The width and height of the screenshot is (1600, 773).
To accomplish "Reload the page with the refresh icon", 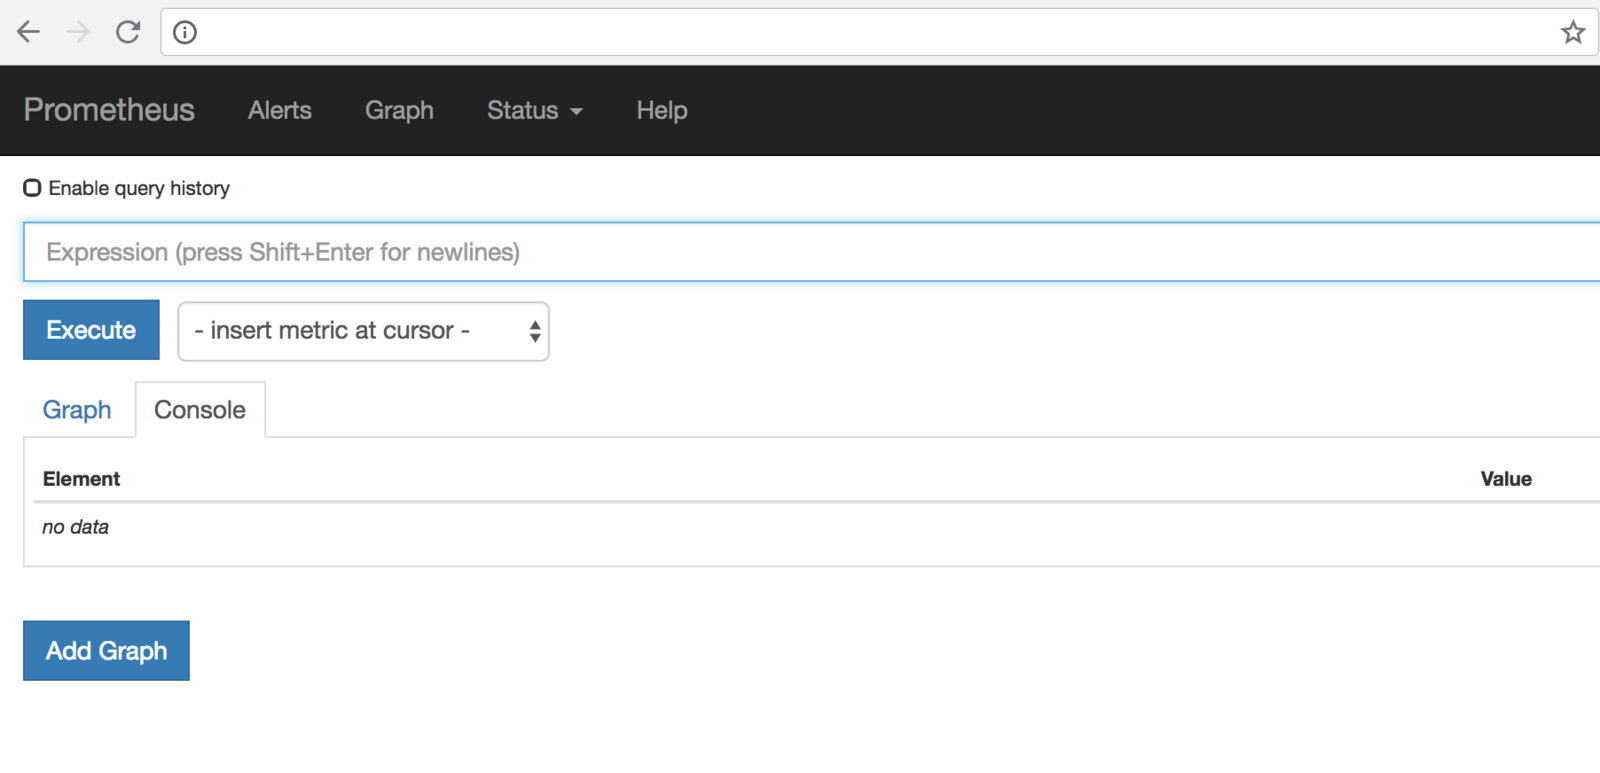I will pyautogui.click(x=128, y=32).
